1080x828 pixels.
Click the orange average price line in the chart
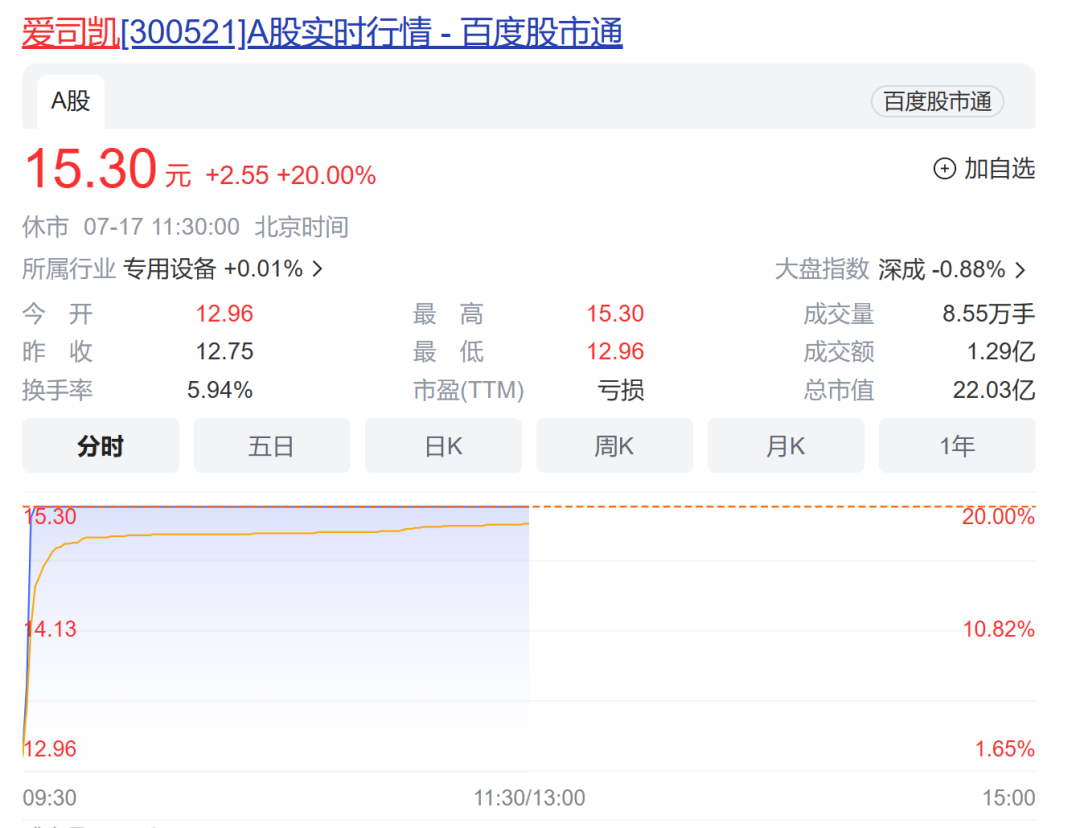coord(276,534)
